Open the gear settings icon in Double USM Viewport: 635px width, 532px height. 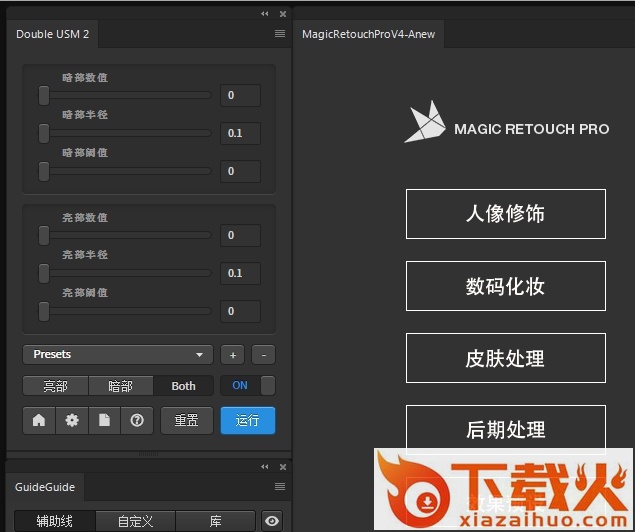72,421
